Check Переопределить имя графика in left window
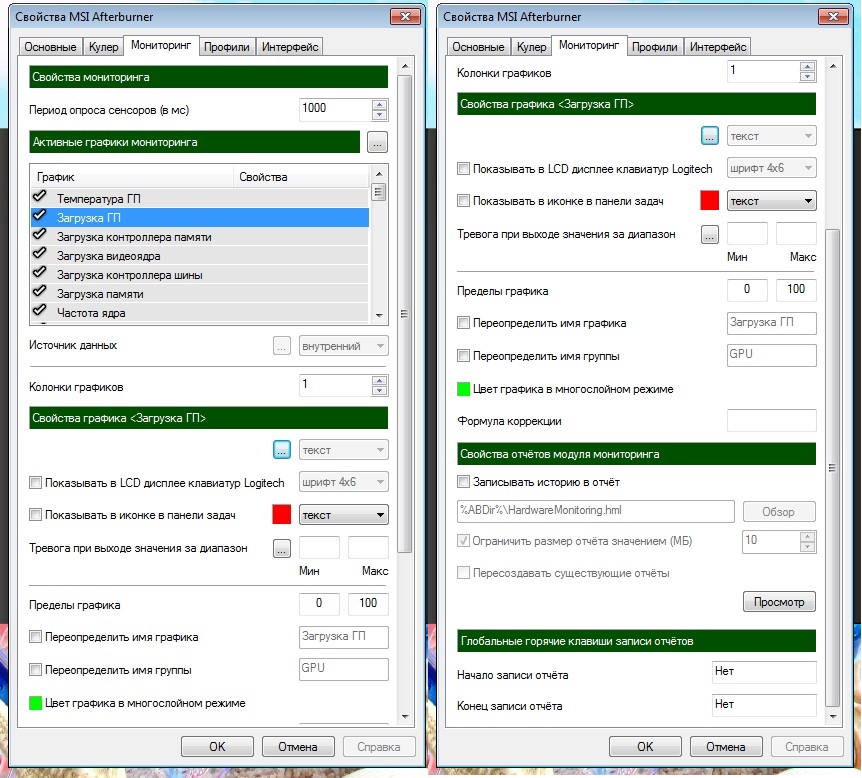The width and height of the screenshot is (862, 778). pos(35,637)
